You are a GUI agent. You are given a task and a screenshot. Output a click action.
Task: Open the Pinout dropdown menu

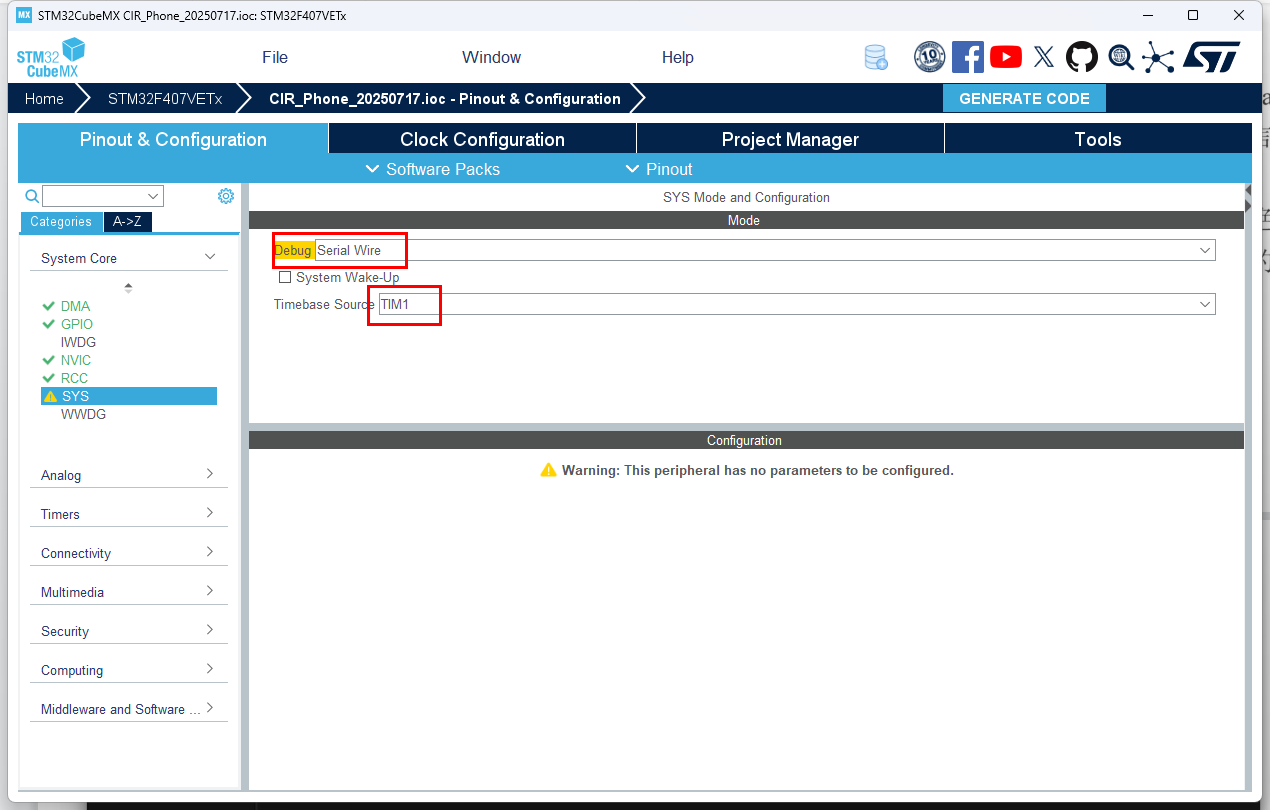point(658,169)
